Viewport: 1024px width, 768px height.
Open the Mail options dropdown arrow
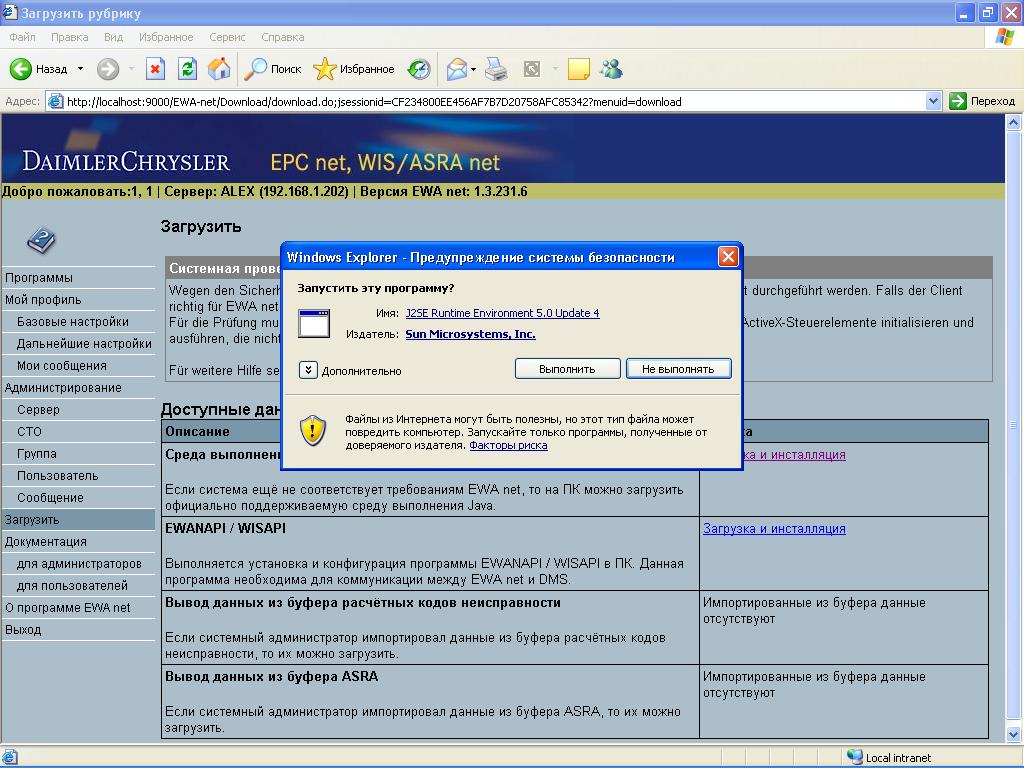(x=473, y=69)
